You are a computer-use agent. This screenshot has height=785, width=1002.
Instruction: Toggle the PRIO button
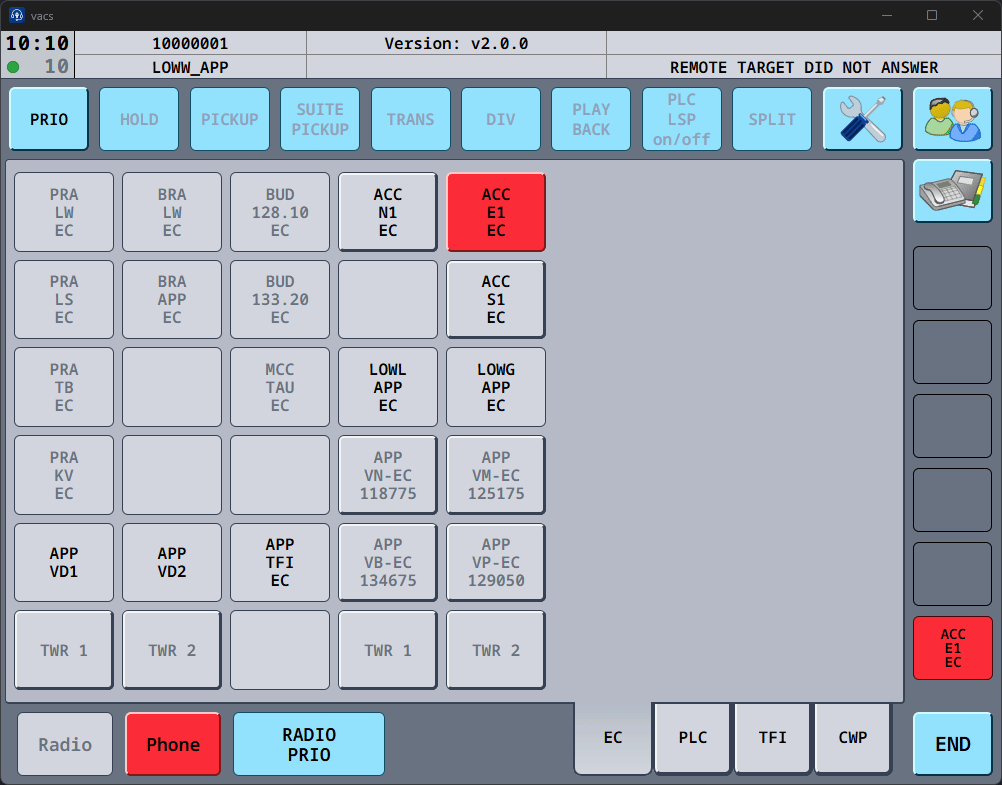click(x=49, y=119)
